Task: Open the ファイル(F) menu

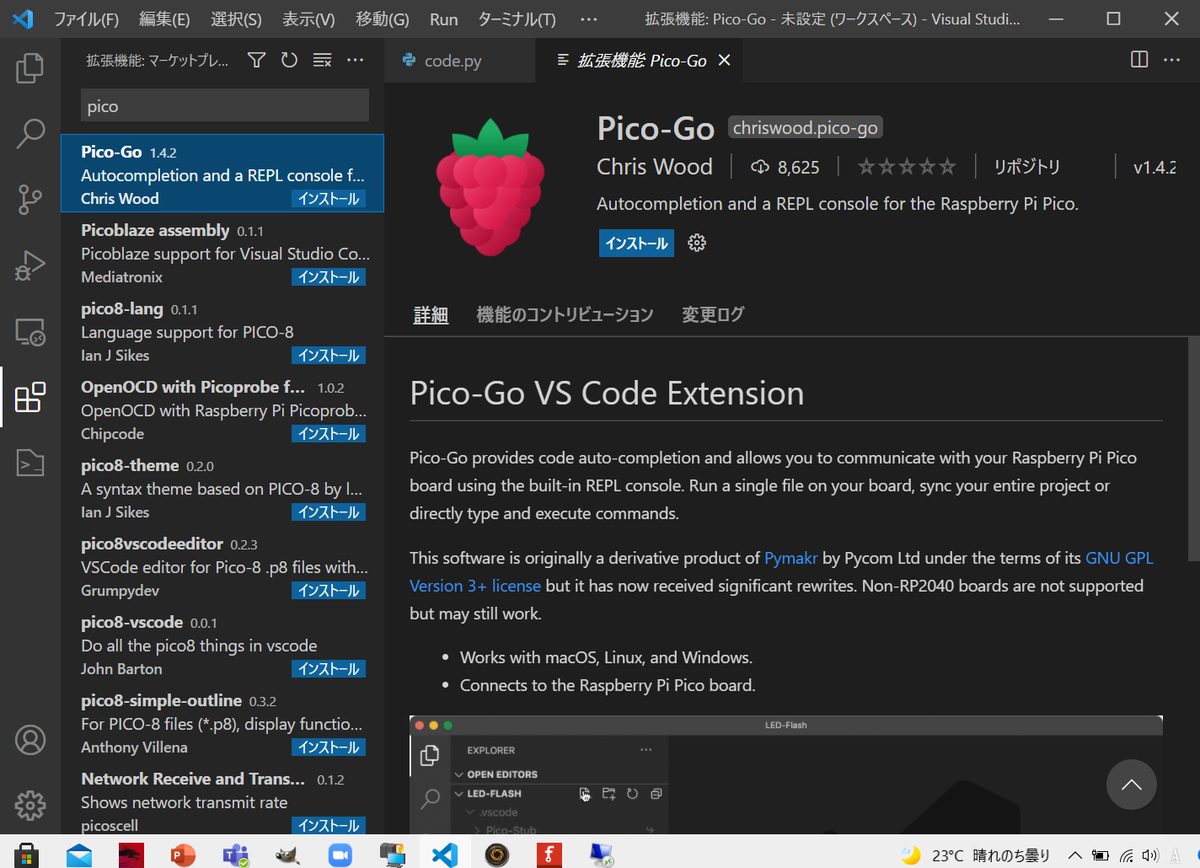Action: coord(86,19)
